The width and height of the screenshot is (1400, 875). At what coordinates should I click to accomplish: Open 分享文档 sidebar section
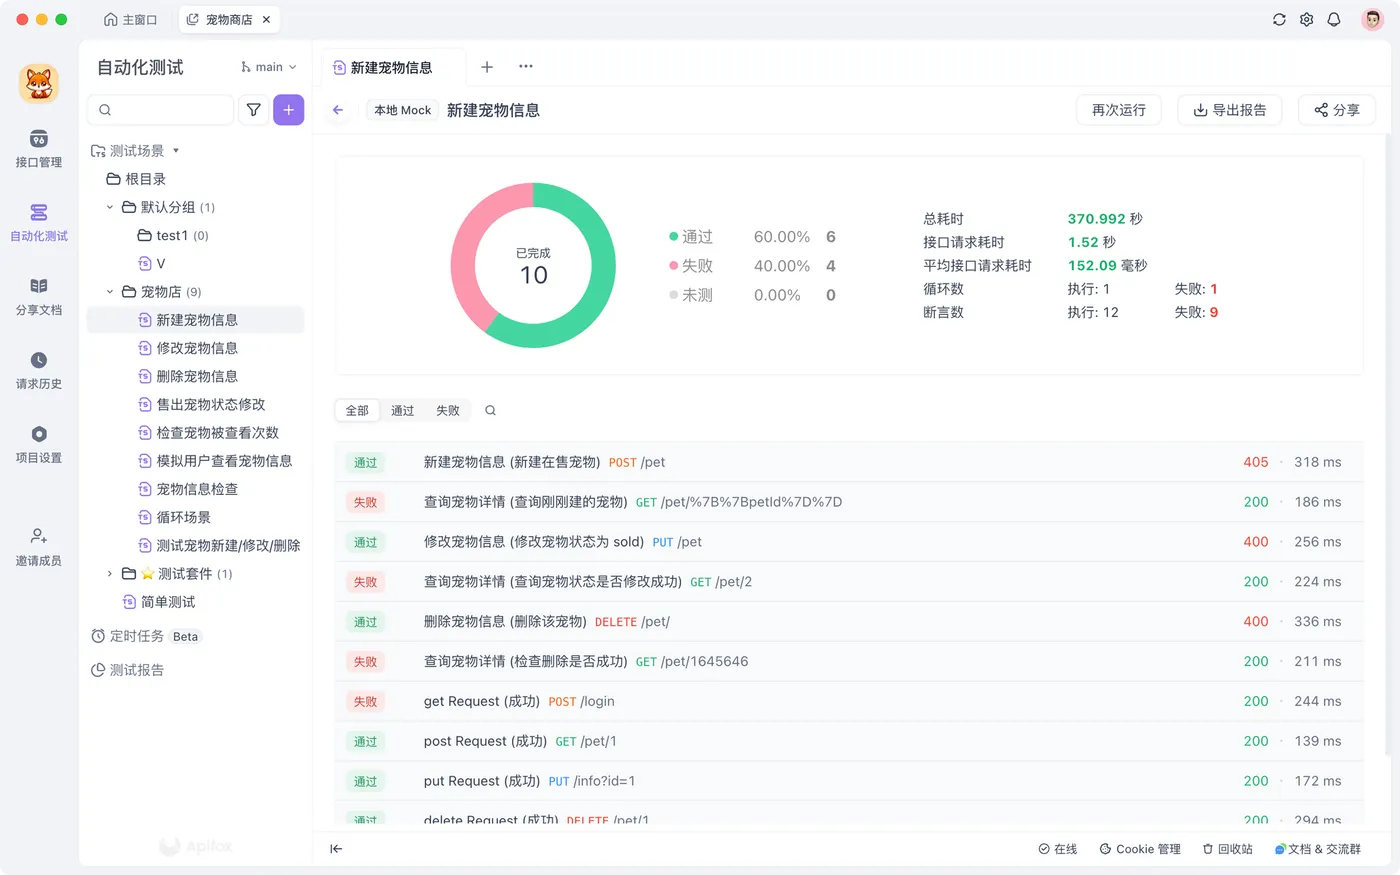pyautogui.click(x=39, y=296)
